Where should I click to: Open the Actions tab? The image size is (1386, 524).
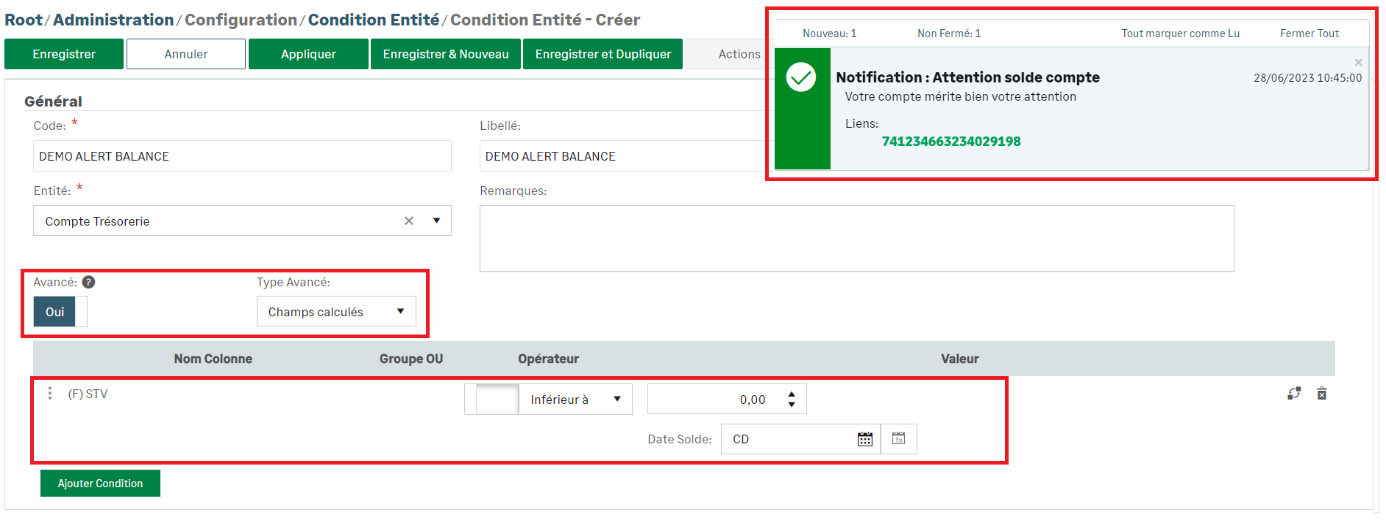click(738, 54)
